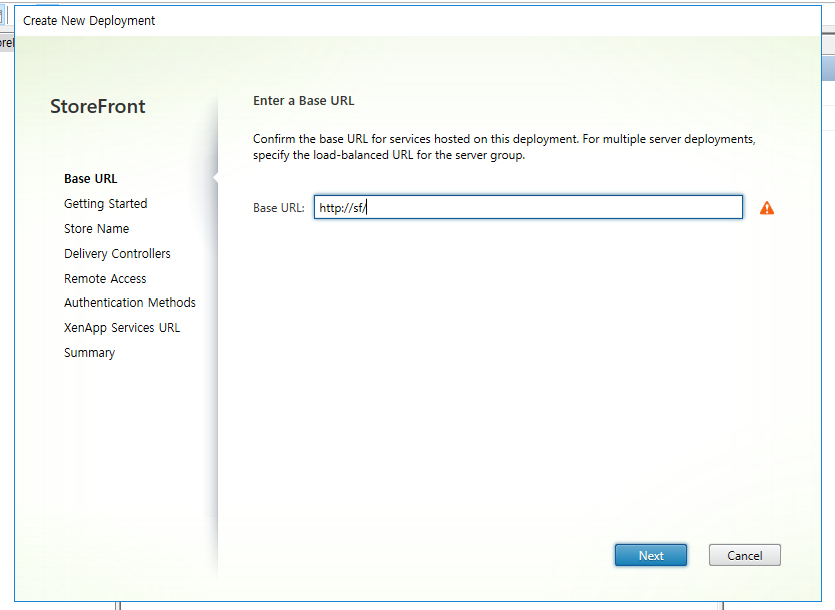Cancel the deployment wizard
Viewport: 835px width, 610px height.
pos(744,555)
